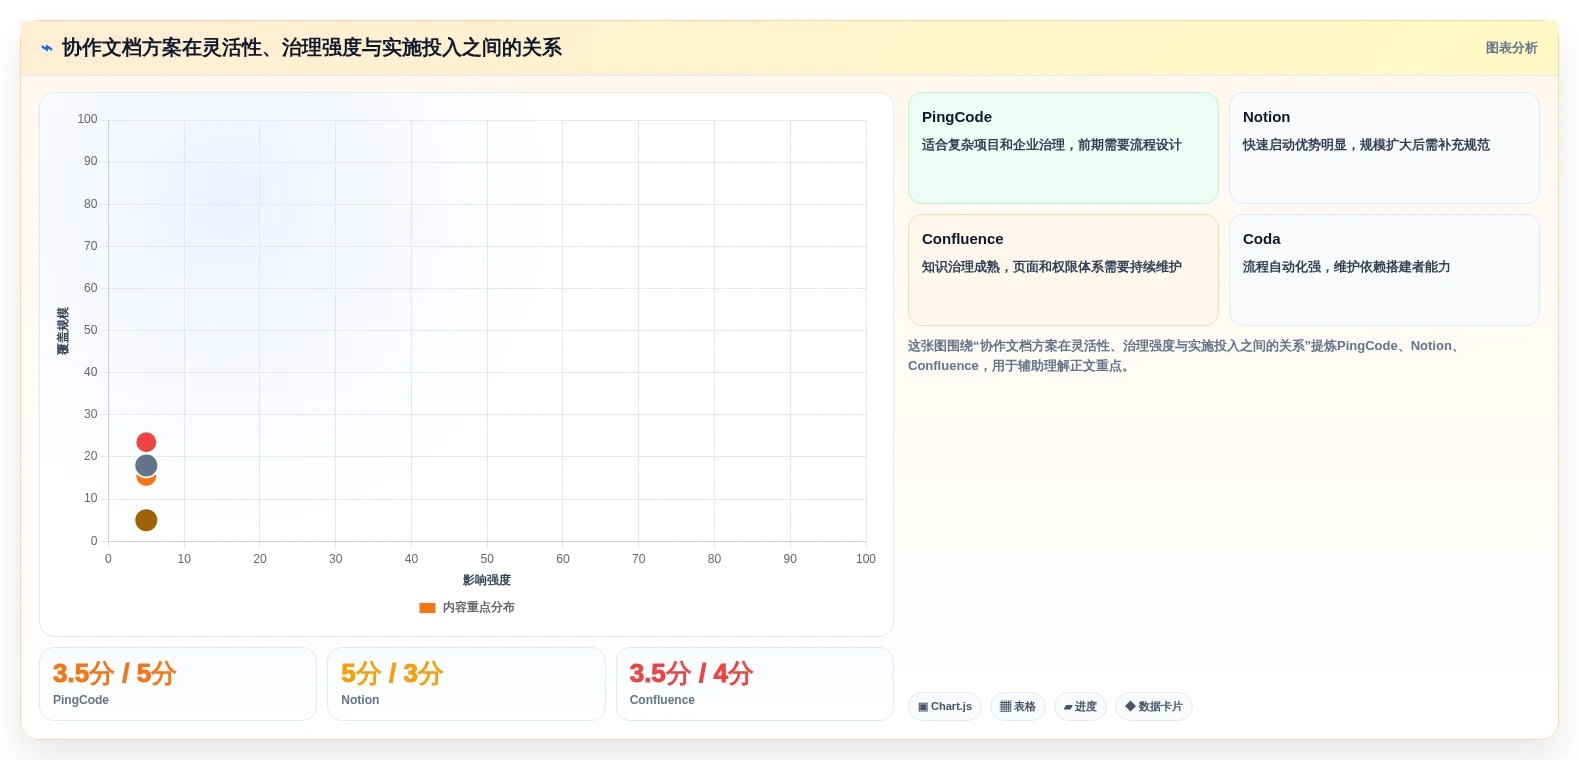This screenshot has width=1579, height=760.
Task: Click text 快速启动优势明显，规模扩大后需补充规范
Action: pos(1366,145)
